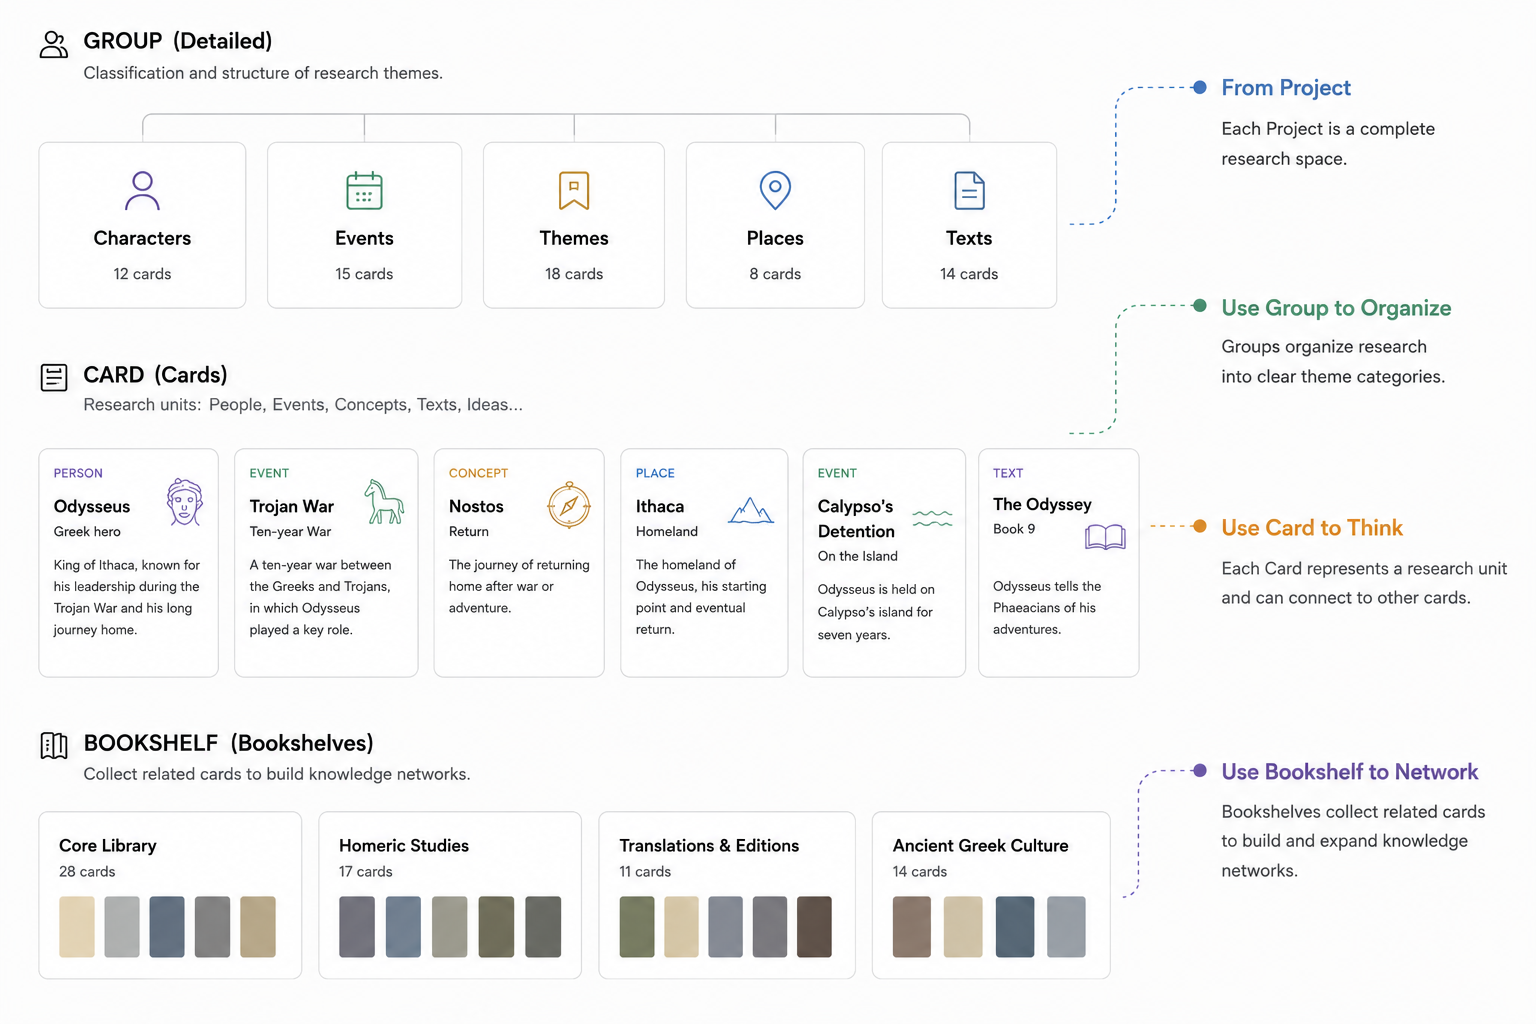Select the Translations & Editions bookshelf title
Image resolution: width=1536 pixels, height=1024 pixels.
click(709, 845)
